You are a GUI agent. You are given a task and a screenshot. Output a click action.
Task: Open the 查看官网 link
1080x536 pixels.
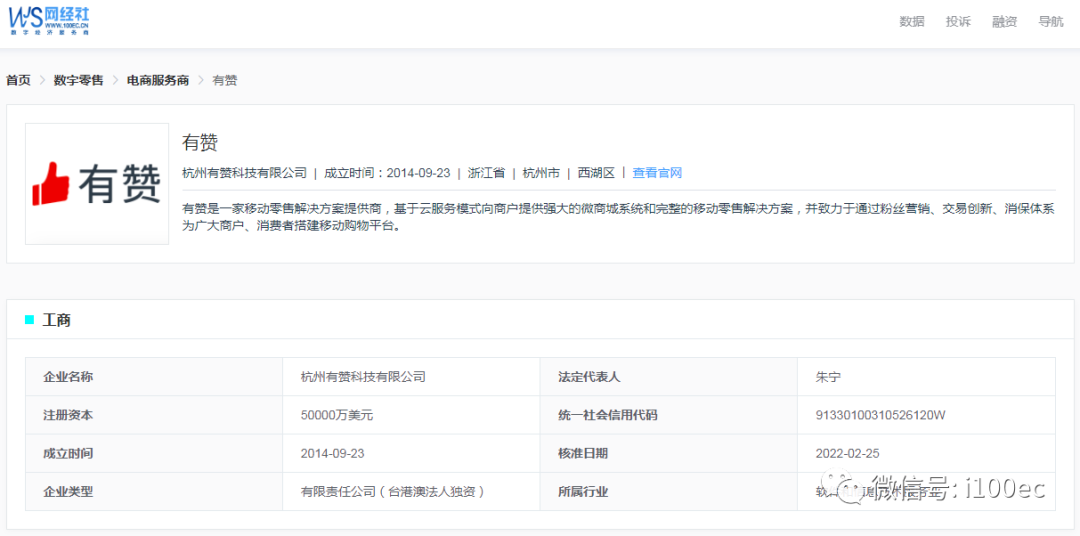(x=657, y=173)
